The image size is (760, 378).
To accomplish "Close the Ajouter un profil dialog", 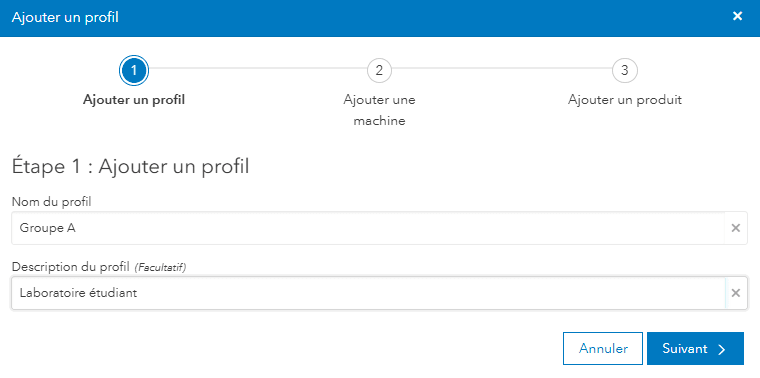I will (x=737, y=16).
